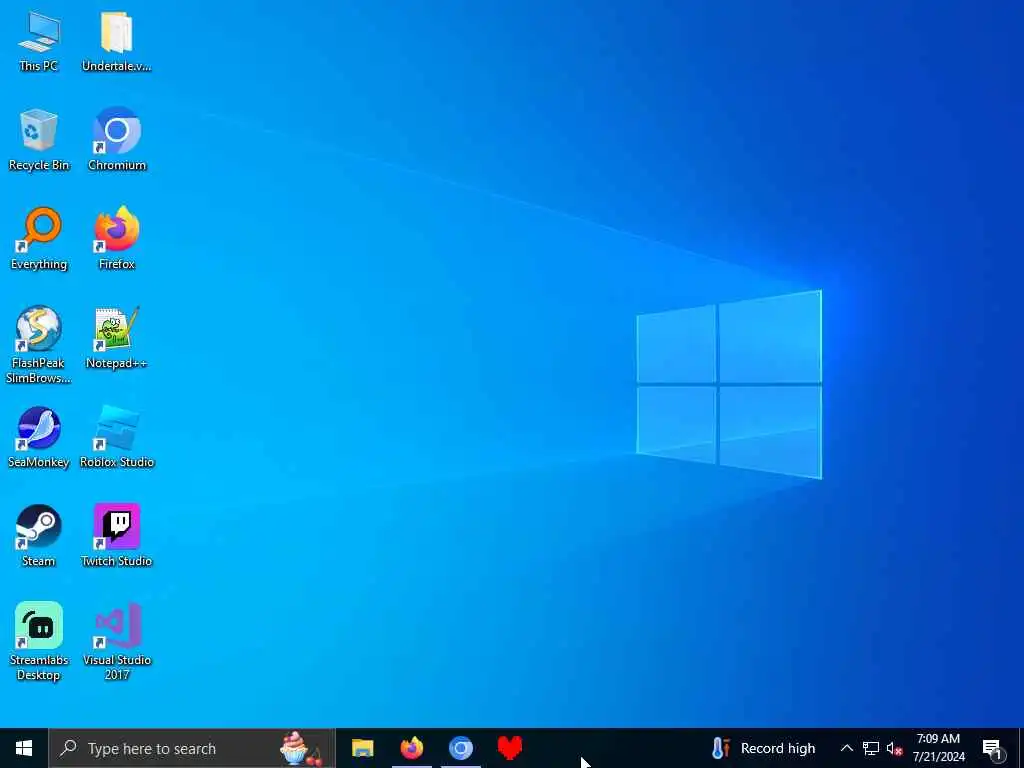Open the Undertale folder on desktop
This screenshot has height=768, width=1024.
(x=116, y=41)
